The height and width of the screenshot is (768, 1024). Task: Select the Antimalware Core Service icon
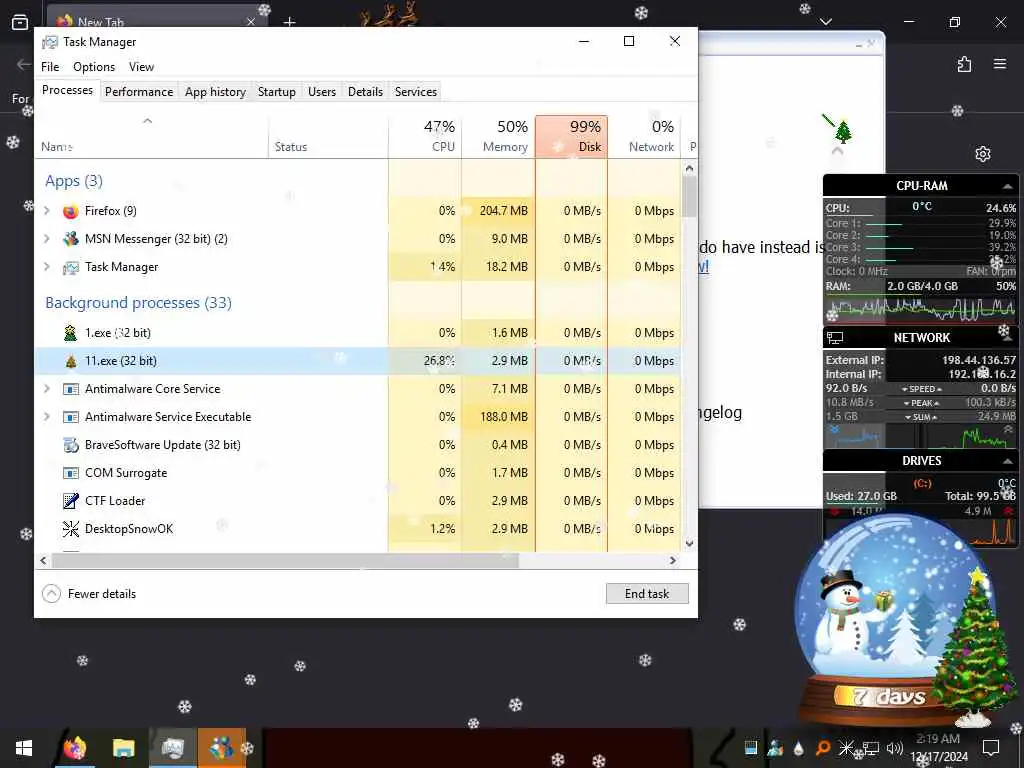tap(71, 389)
